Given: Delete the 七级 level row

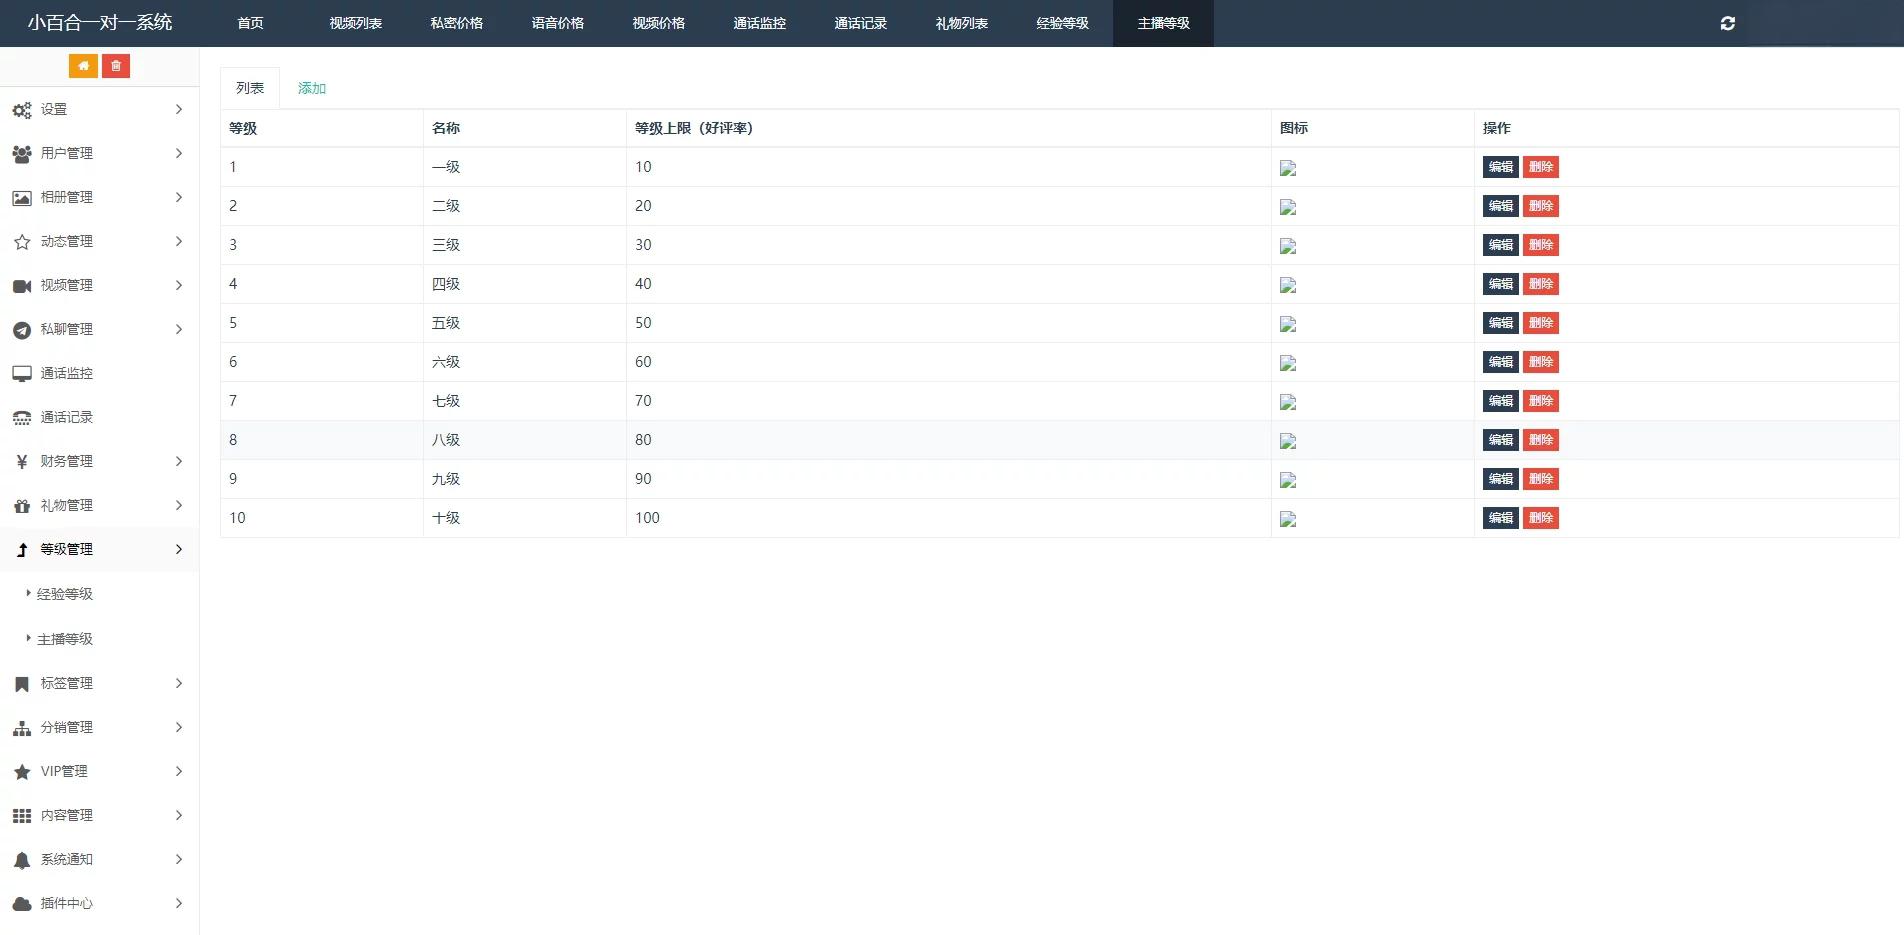Looking at the screenshot, I should click(1541, 401).
